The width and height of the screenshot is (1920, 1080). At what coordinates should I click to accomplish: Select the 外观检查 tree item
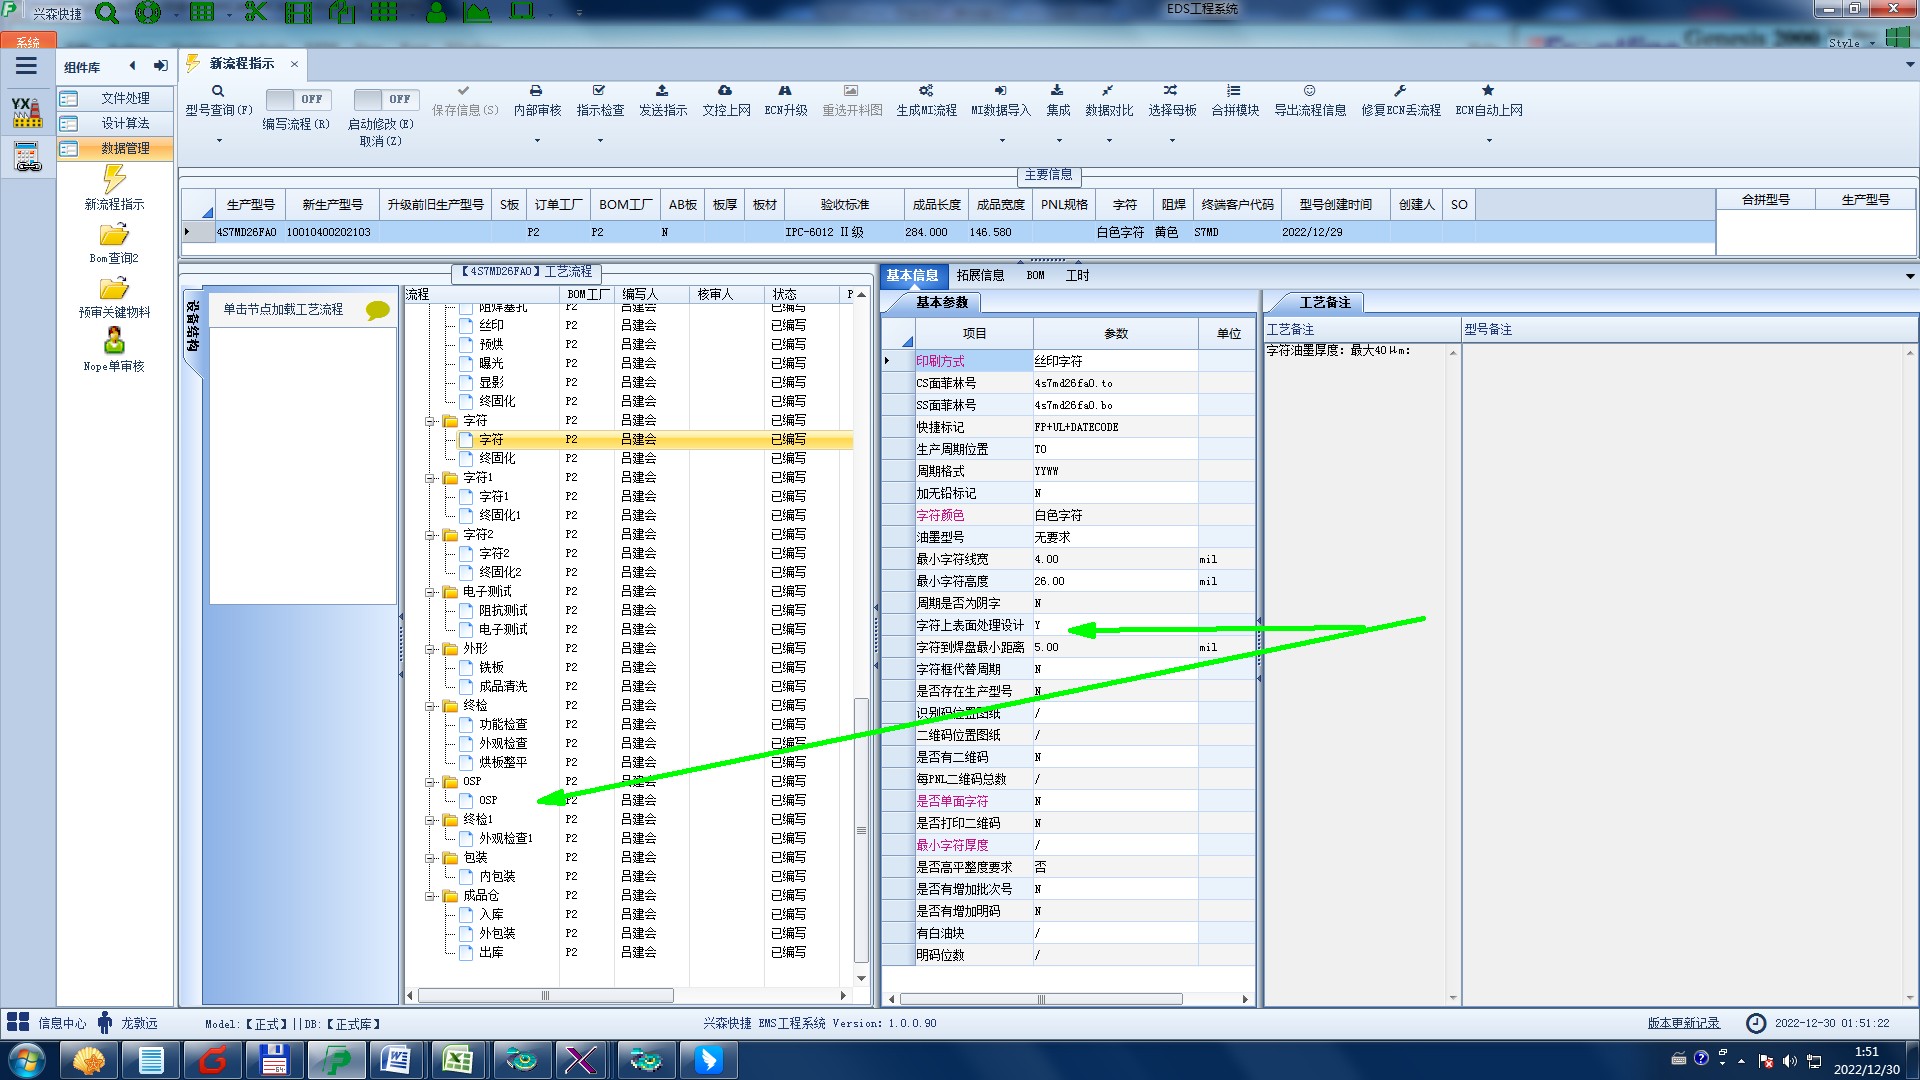coord(503,744)
